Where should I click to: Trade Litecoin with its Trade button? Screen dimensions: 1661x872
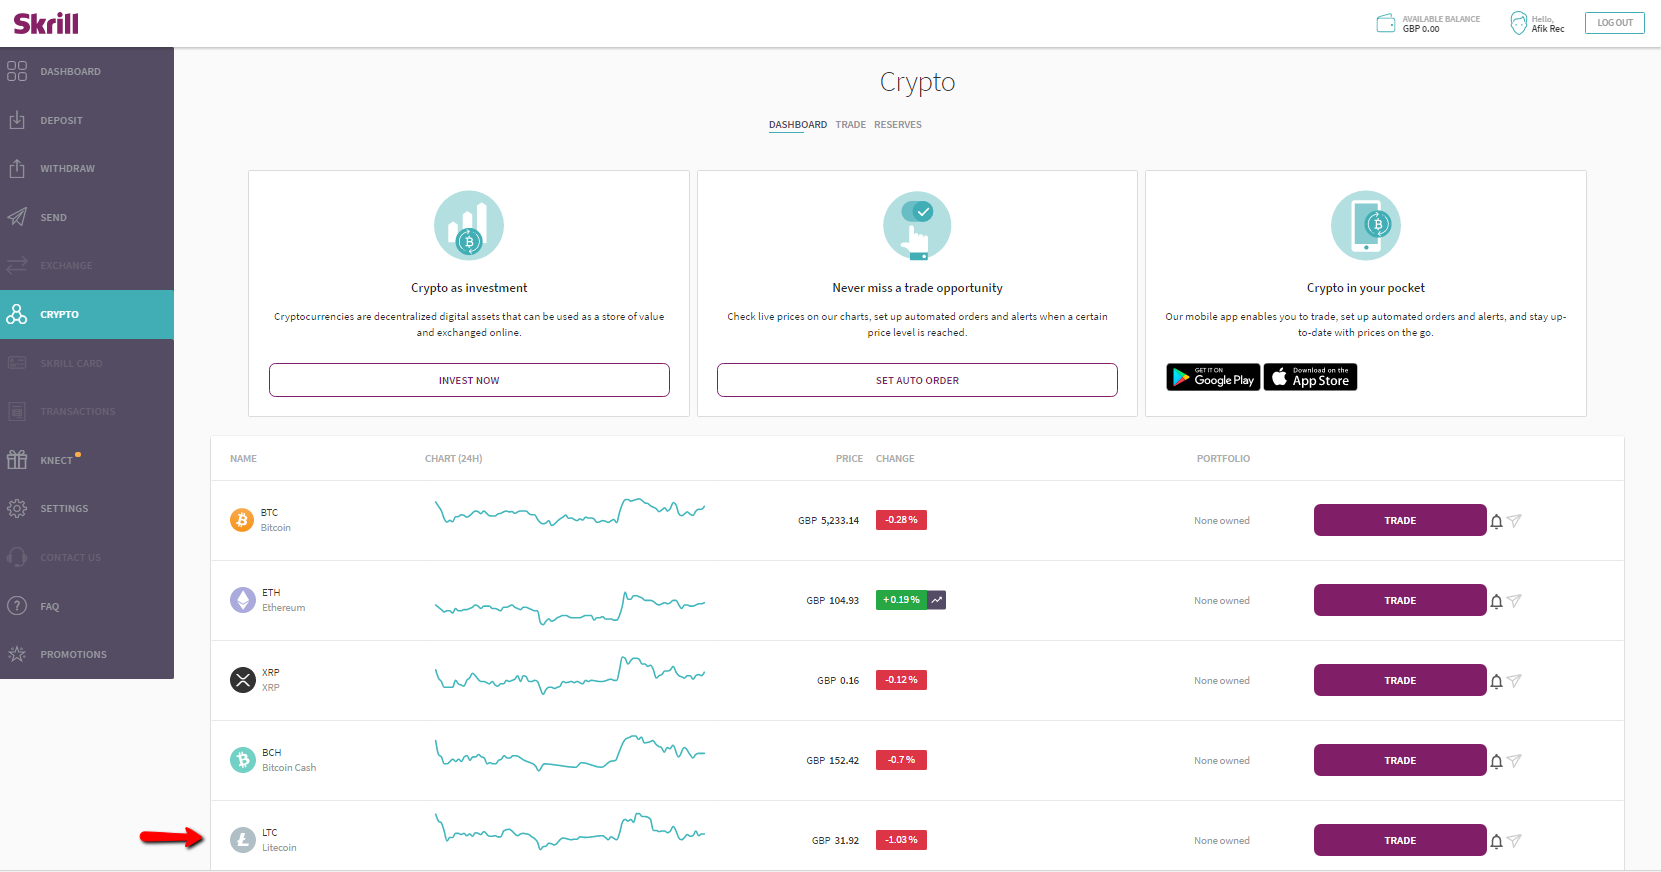(x=1400, y=840)
